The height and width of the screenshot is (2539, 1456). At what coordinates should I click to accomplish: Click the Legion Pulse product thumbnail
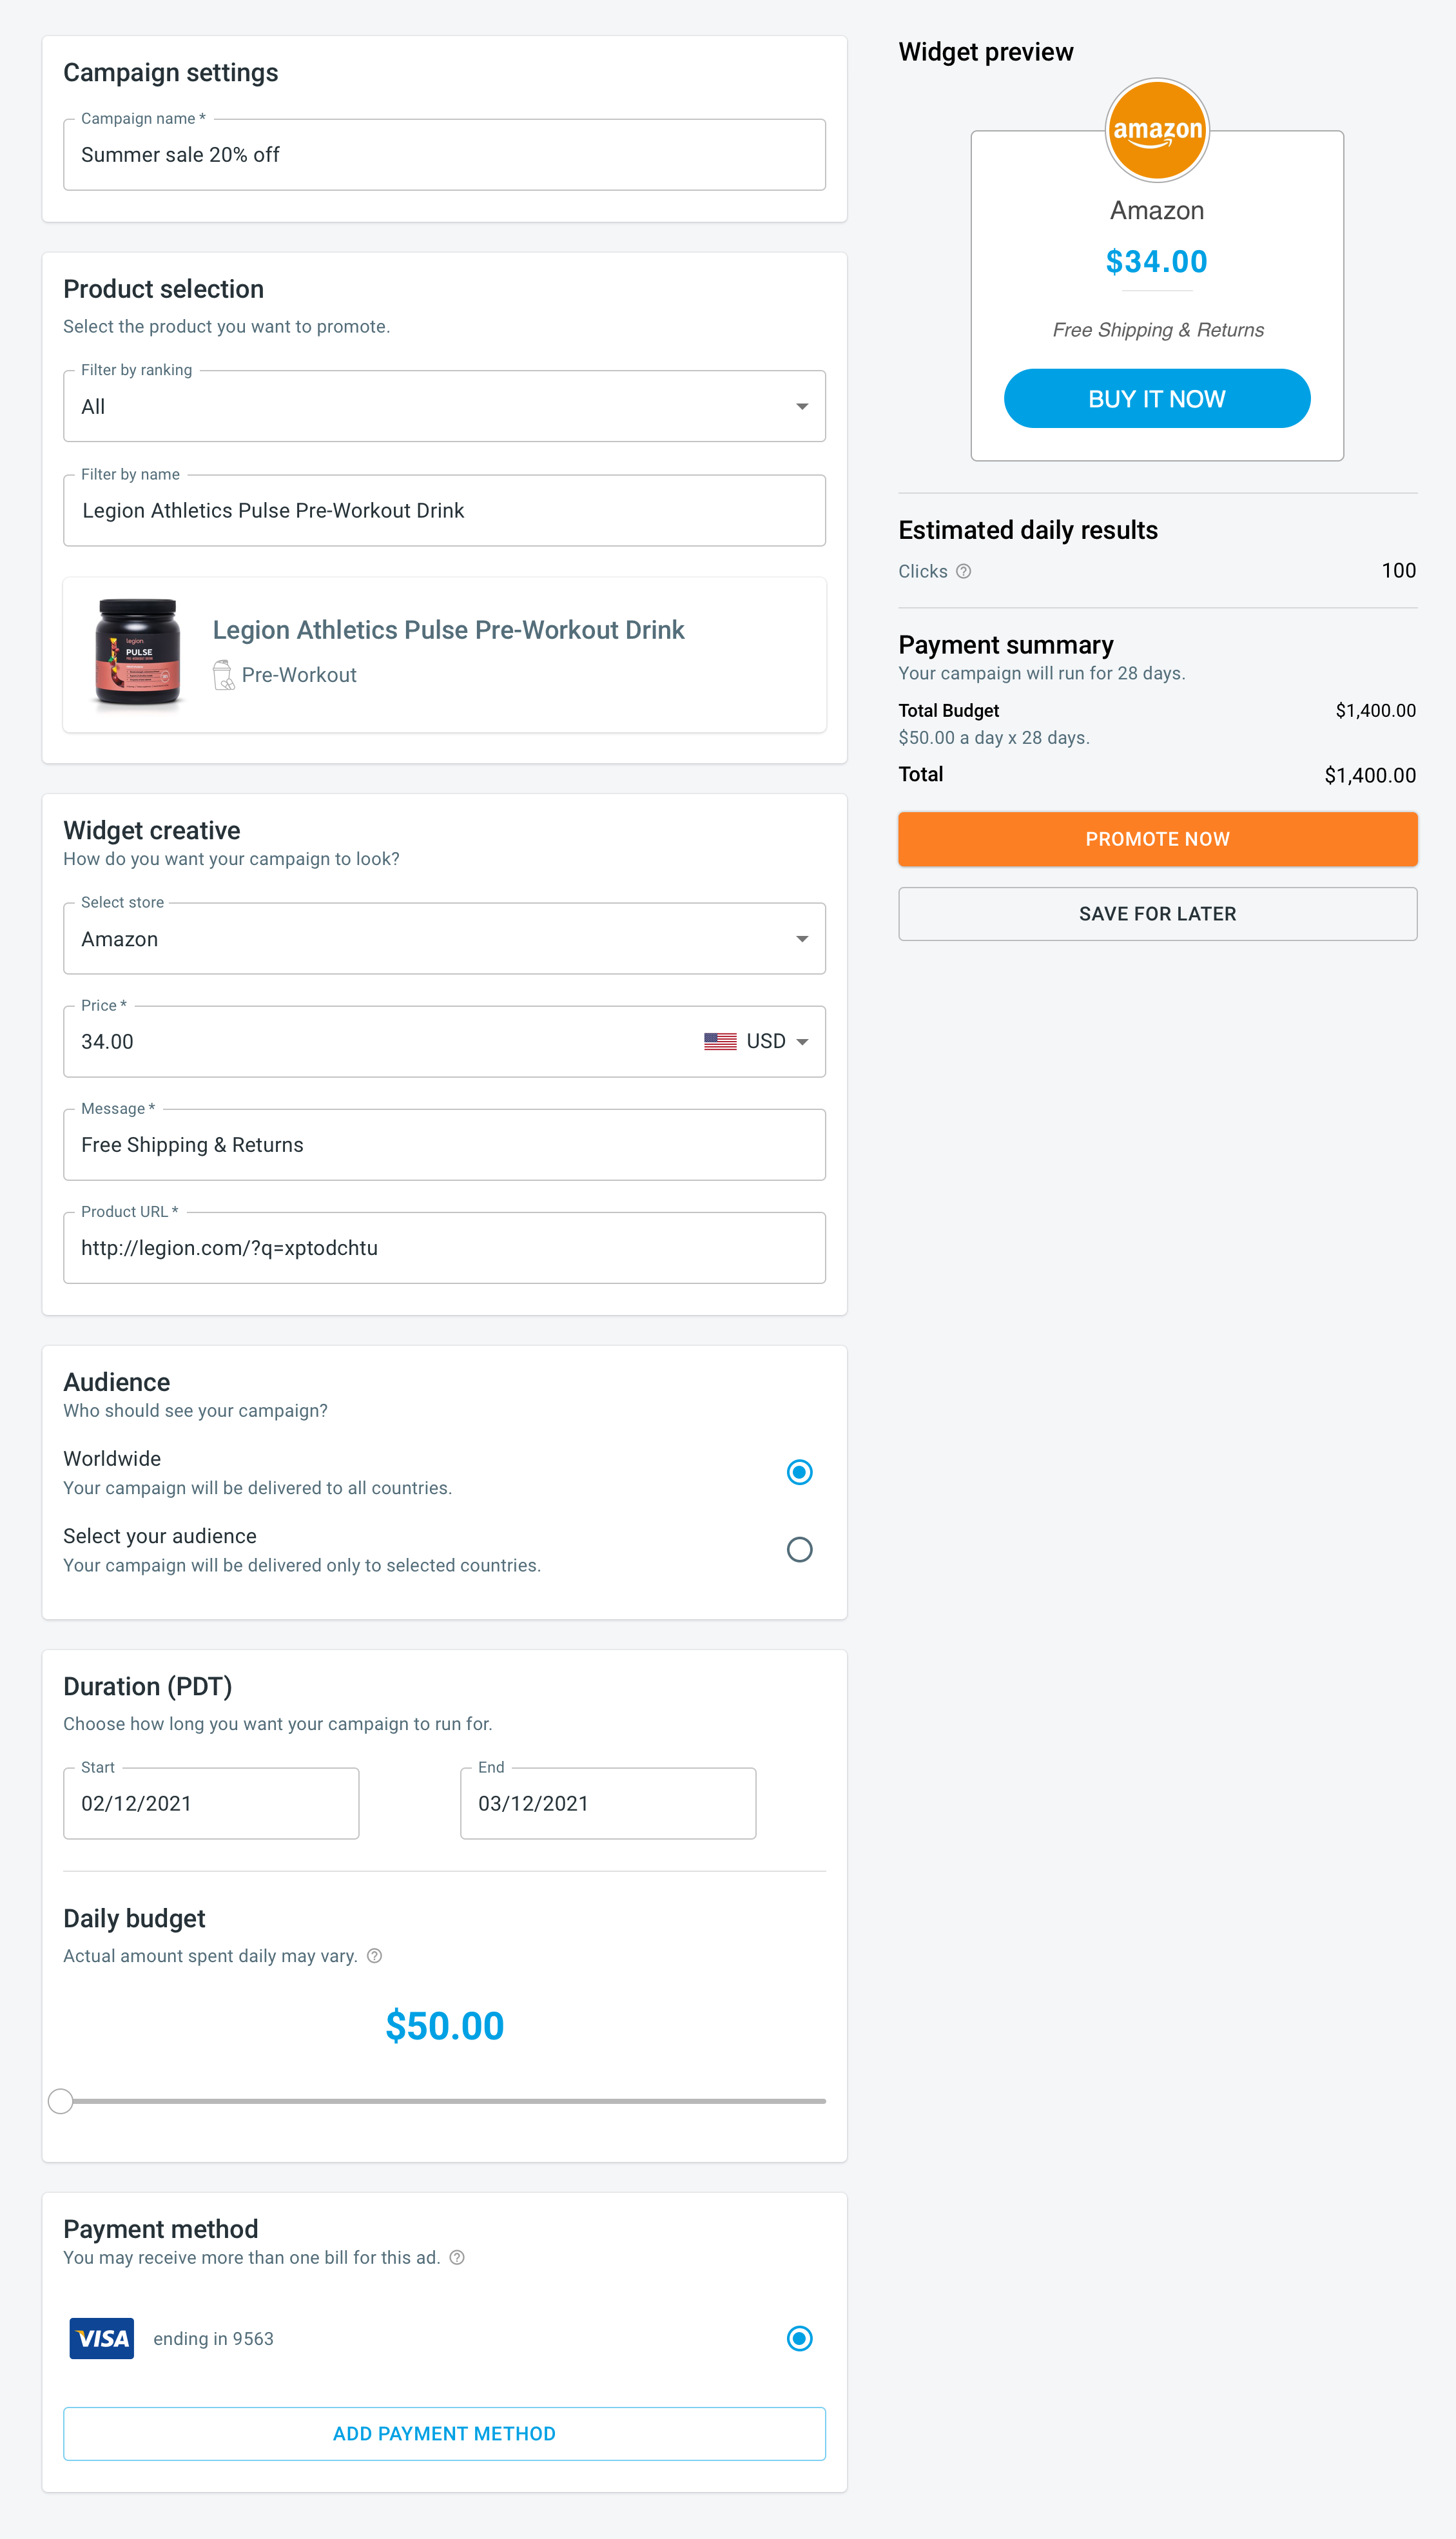[x=138, y=653]
